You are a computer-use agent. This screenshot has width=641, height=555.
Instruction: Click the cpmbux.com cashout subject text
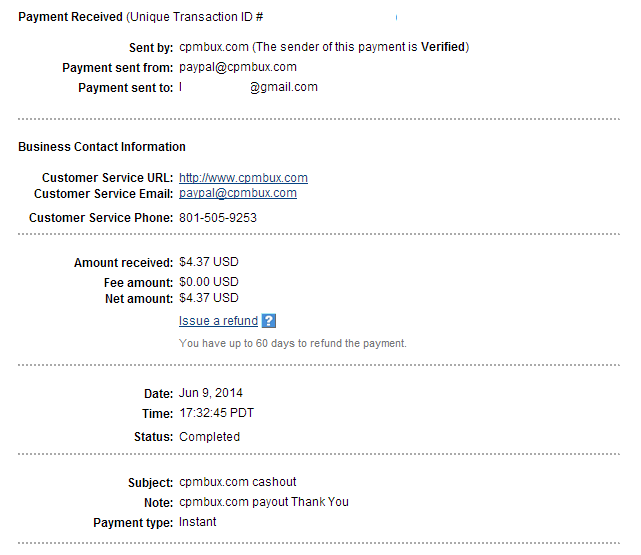238,482
